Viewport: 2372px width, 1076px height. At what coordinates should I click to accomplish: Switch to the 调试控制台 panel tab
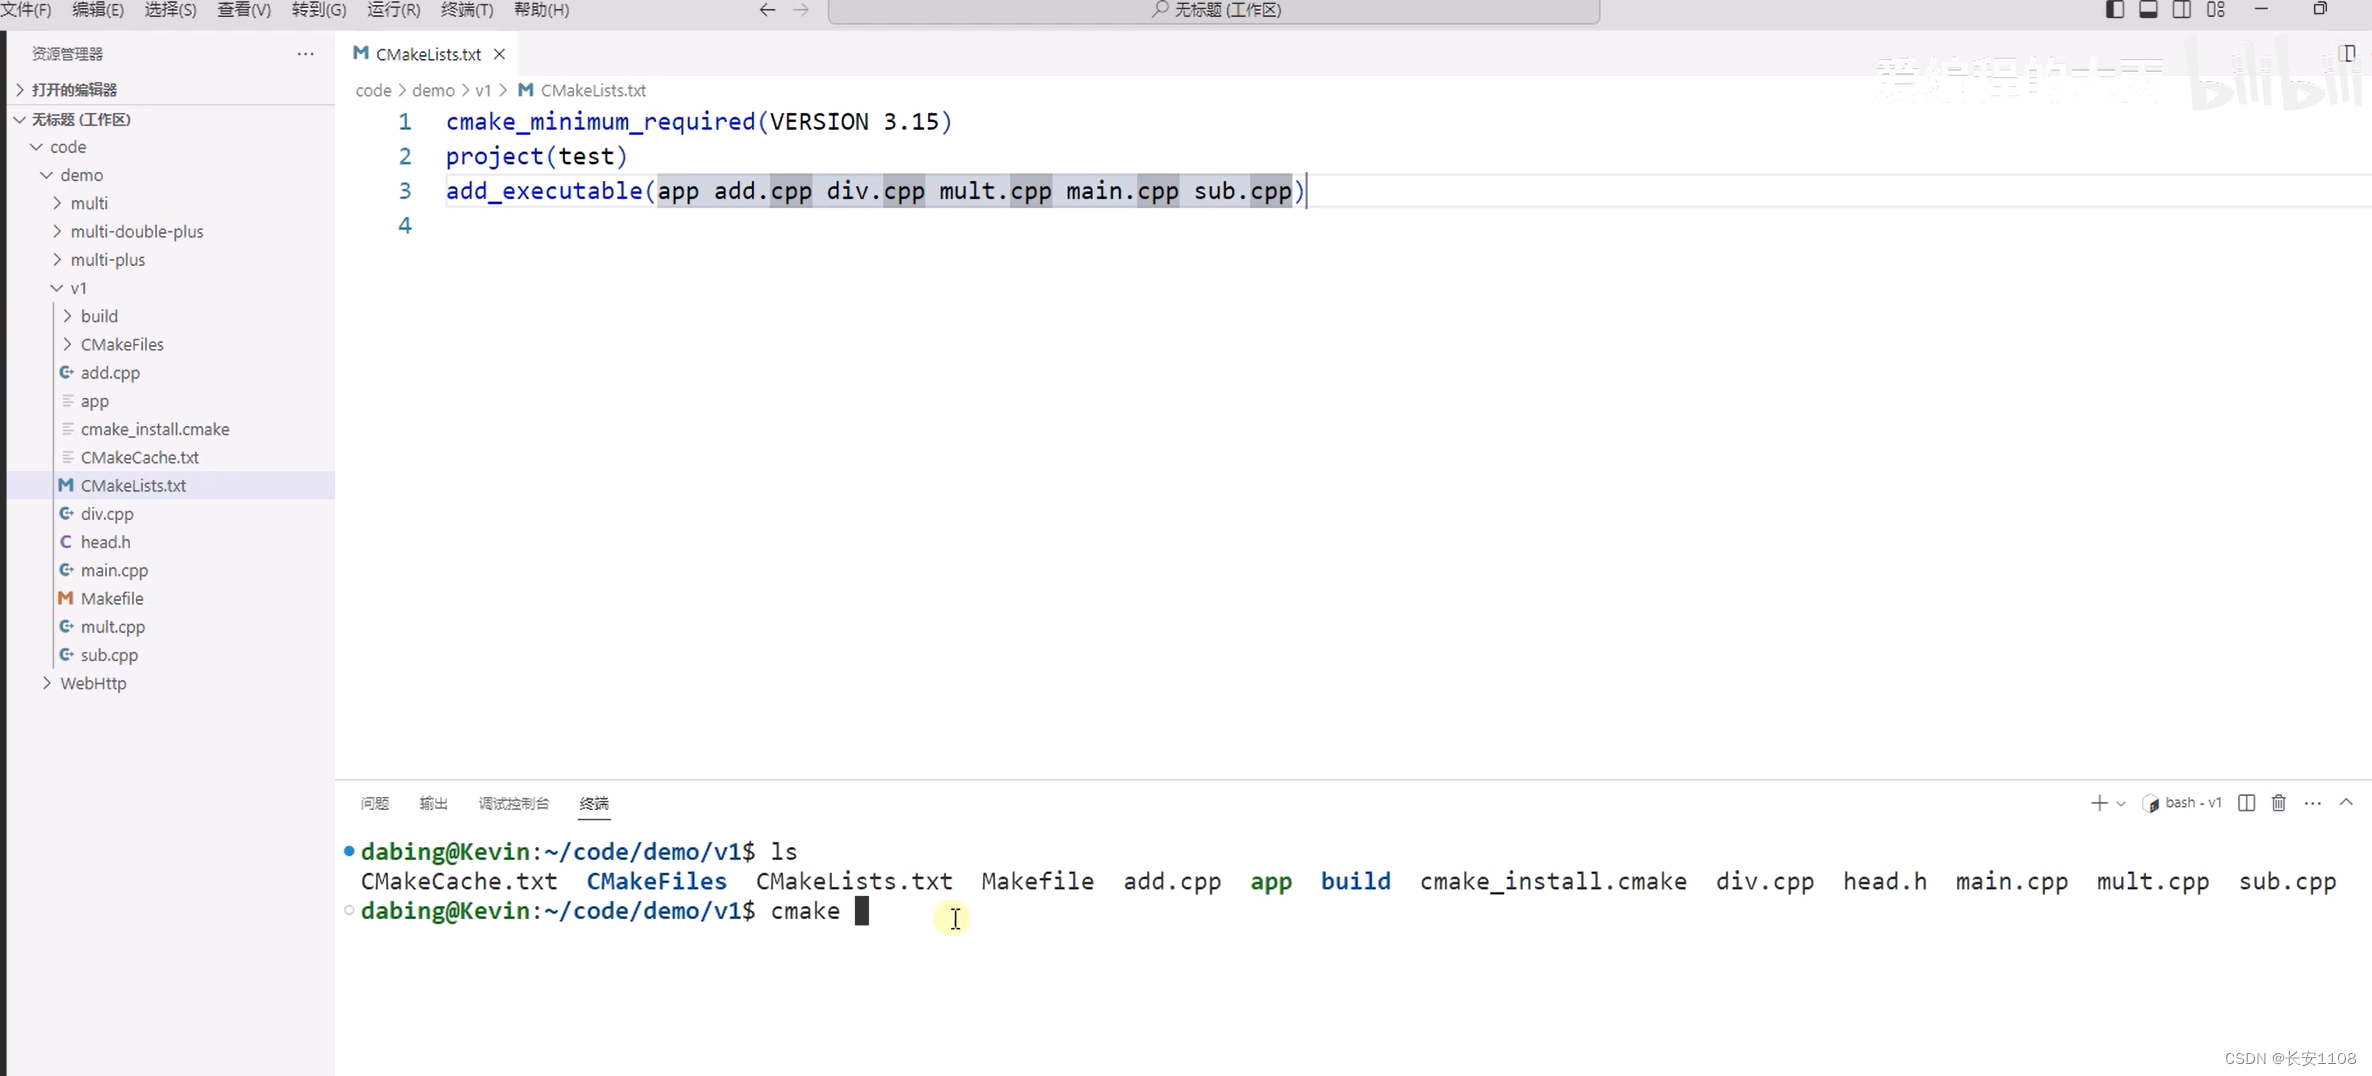[514, 803]
